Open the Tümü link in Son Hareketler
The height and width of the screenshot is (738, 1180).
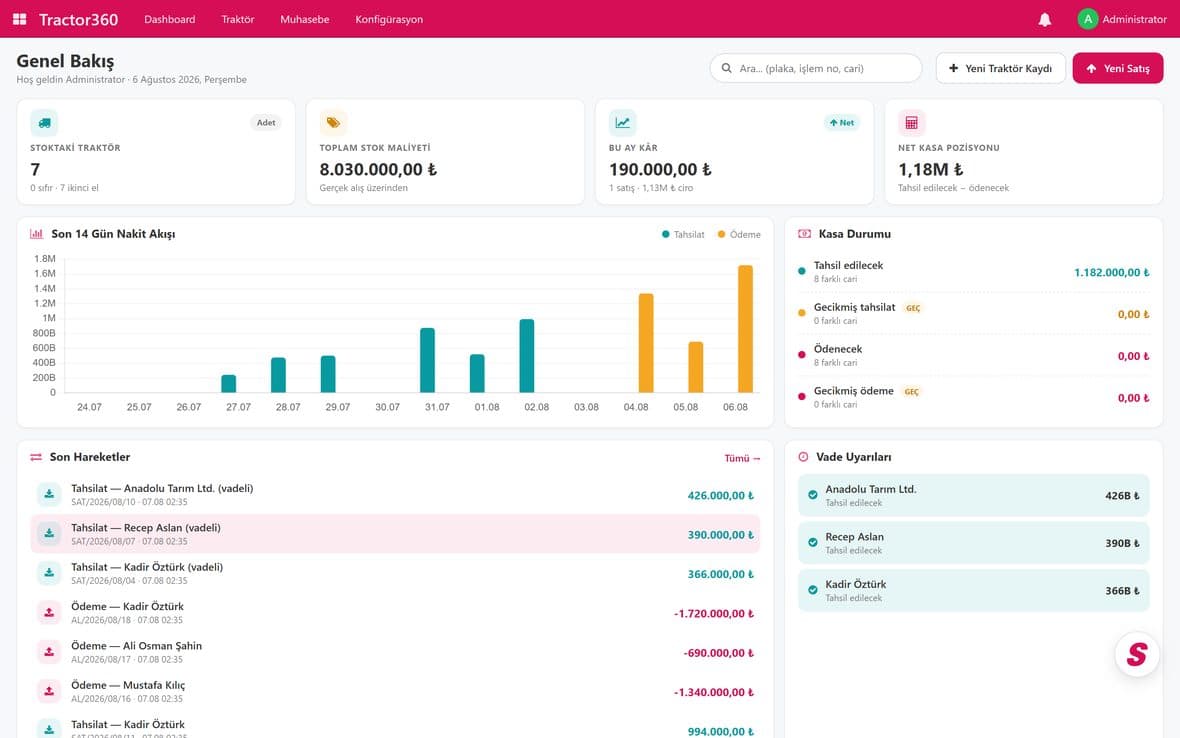click(x=742, y=458)
